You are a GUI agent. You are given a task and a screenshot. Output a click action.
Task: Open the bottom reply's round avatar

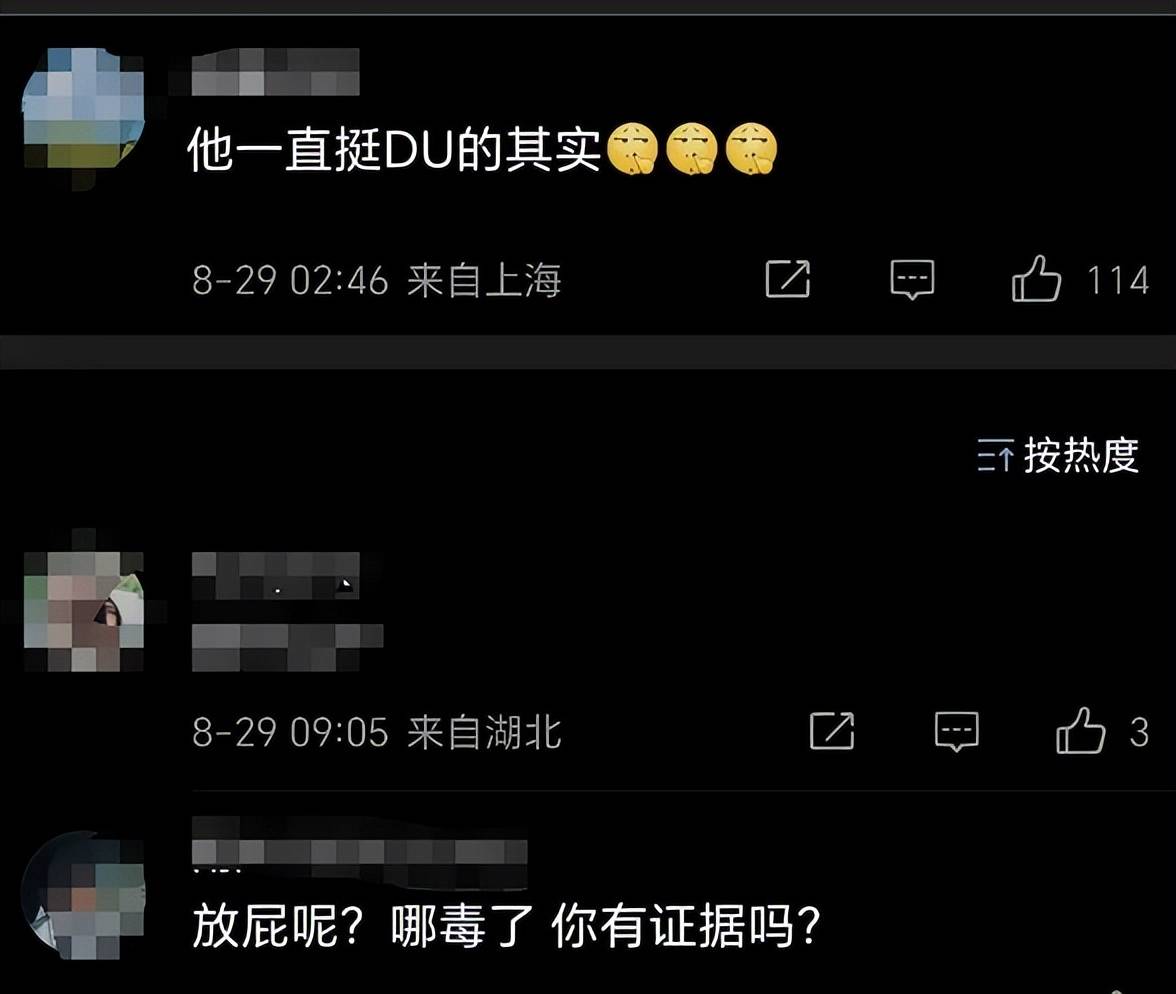click(82, 894)
